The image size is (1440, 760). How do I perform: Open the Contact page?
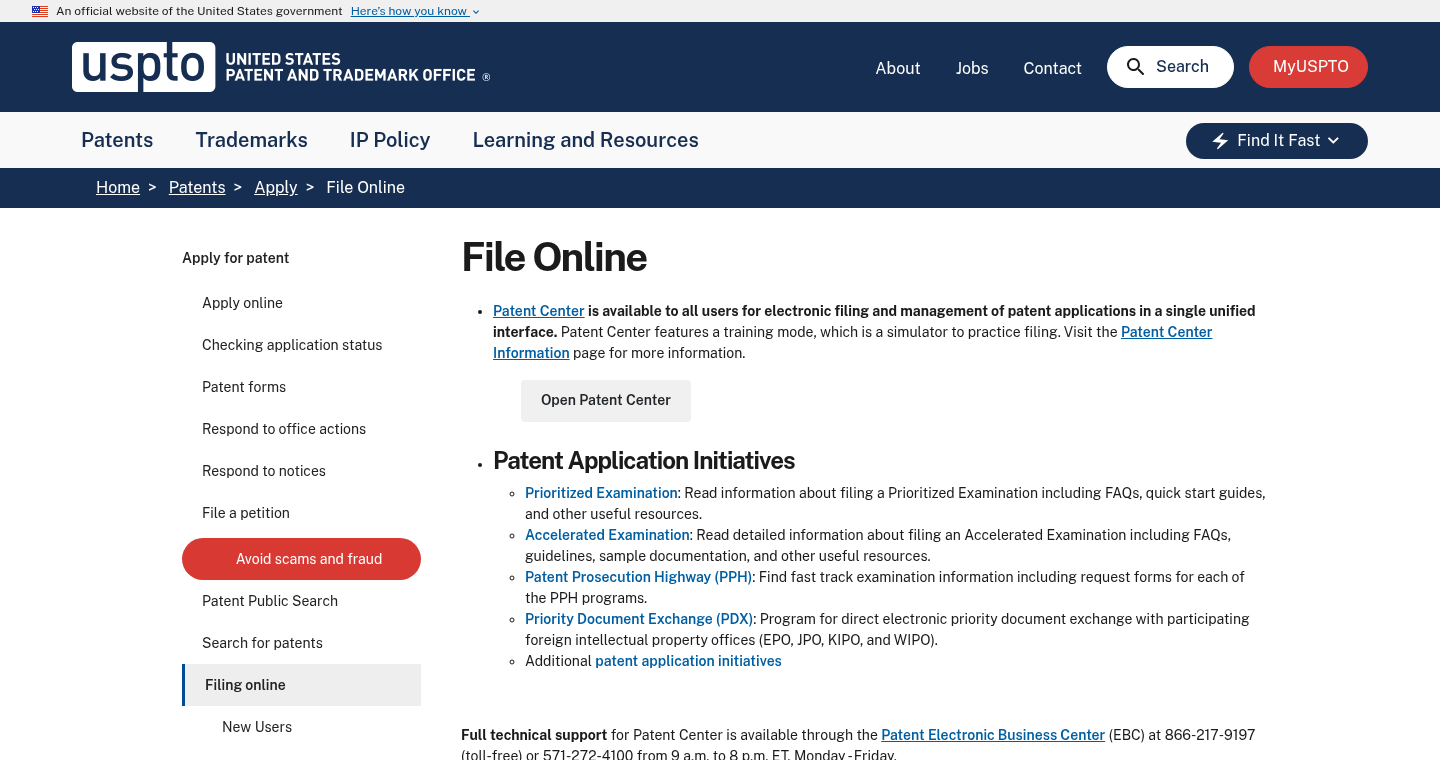(1052, 68)
